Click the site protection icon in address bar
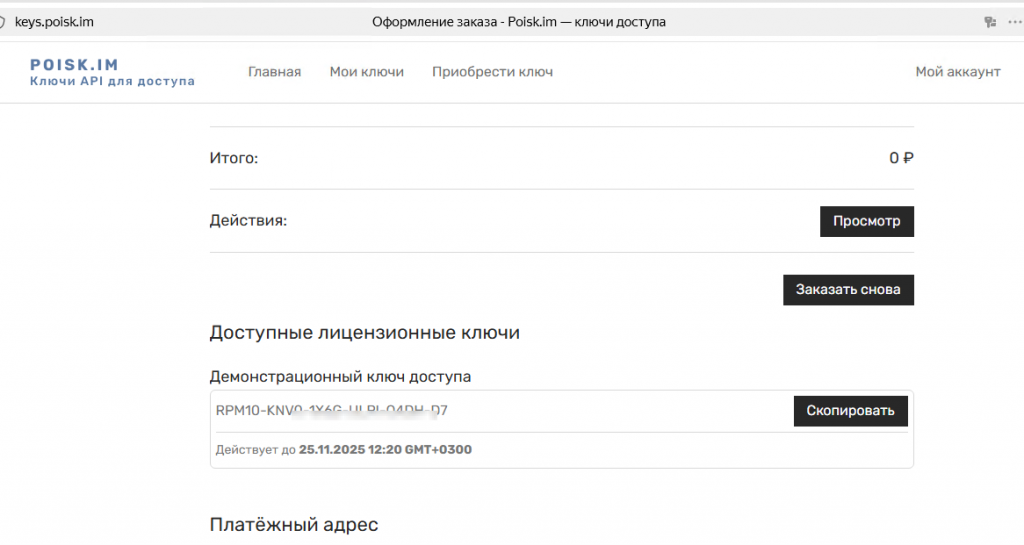Screen dimensions: 1024x545 point(3,21)
